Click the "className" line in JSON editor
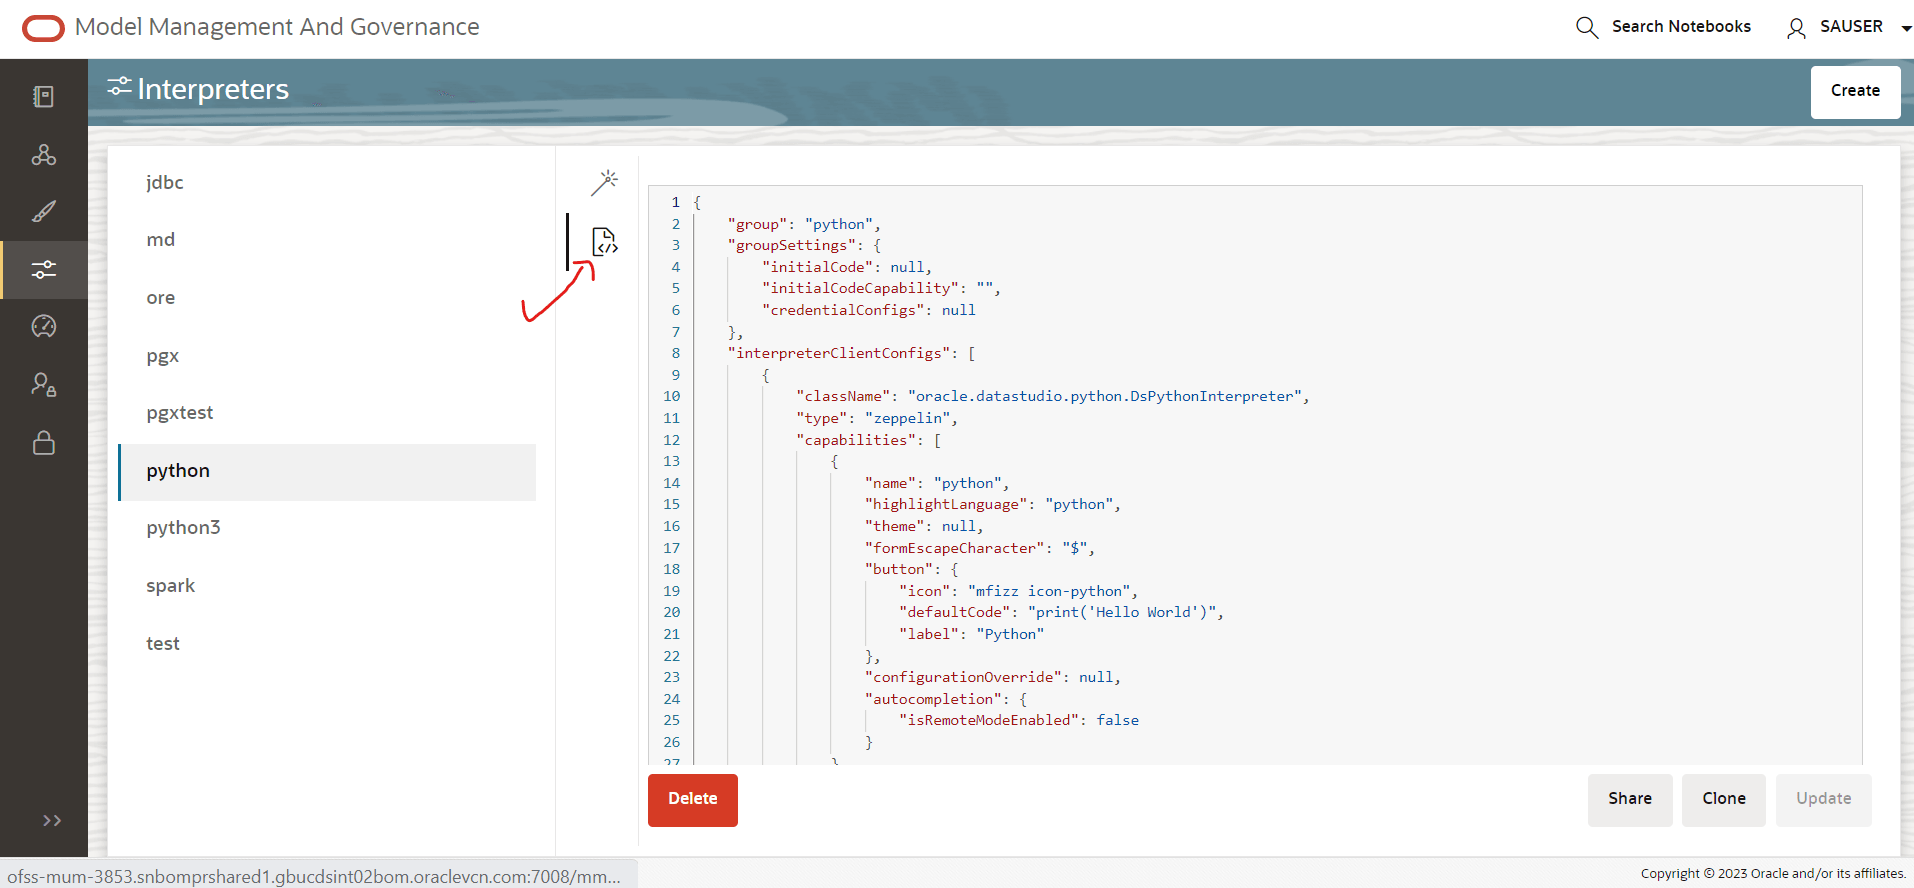 (x=1052, y=397)
